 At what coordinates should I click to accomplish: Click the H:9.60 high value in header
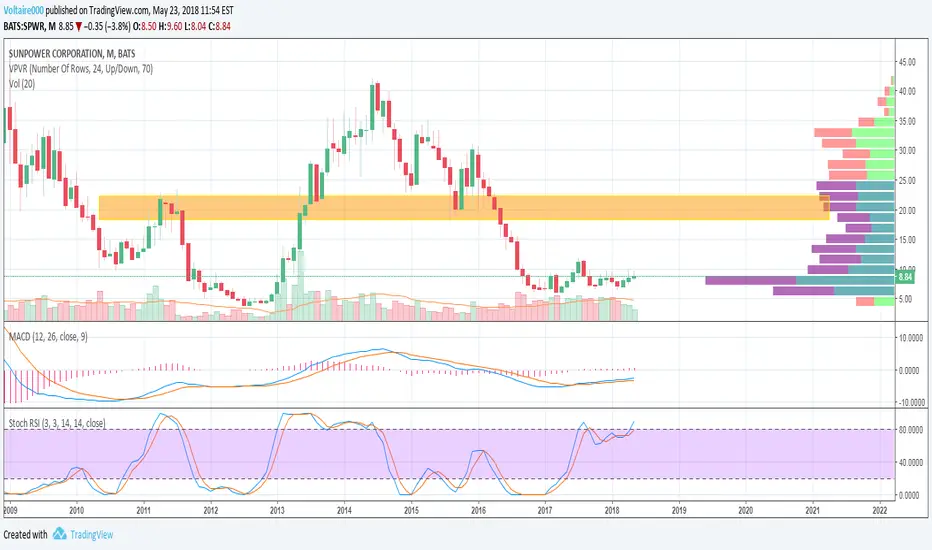tap(170, 26)
